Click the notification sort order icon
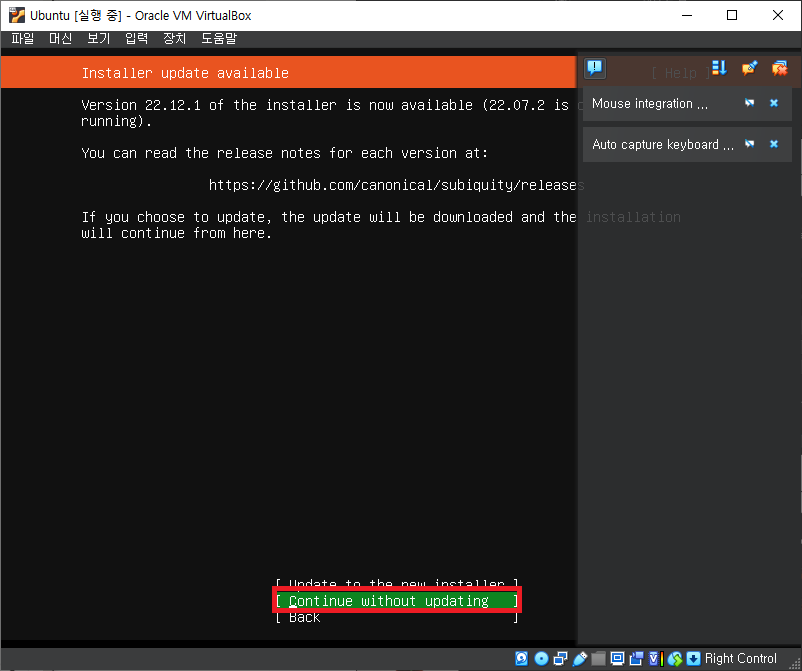 pyautogui.click(x=719, y=68)
